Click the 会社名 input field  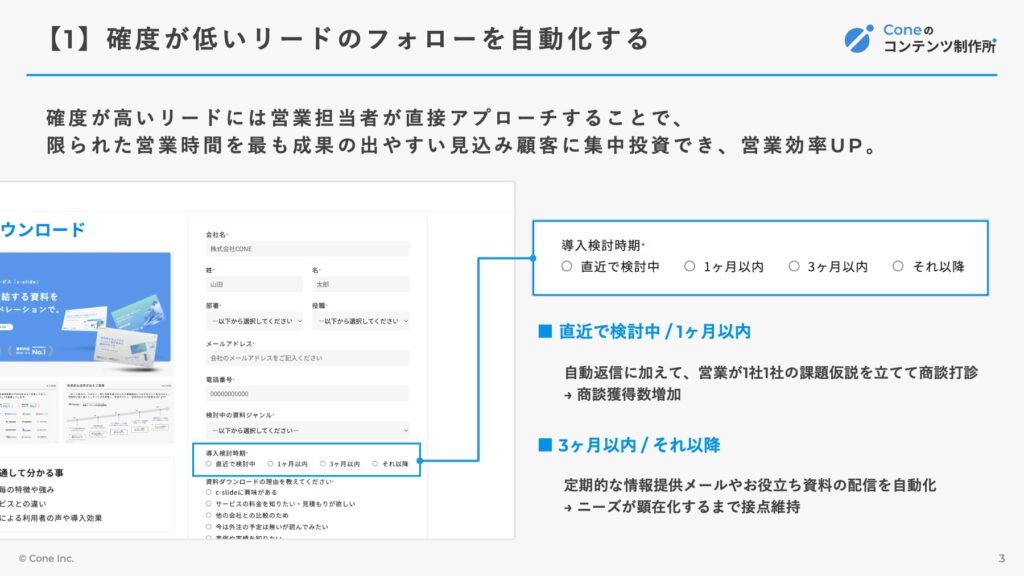[x=308, y=249]
